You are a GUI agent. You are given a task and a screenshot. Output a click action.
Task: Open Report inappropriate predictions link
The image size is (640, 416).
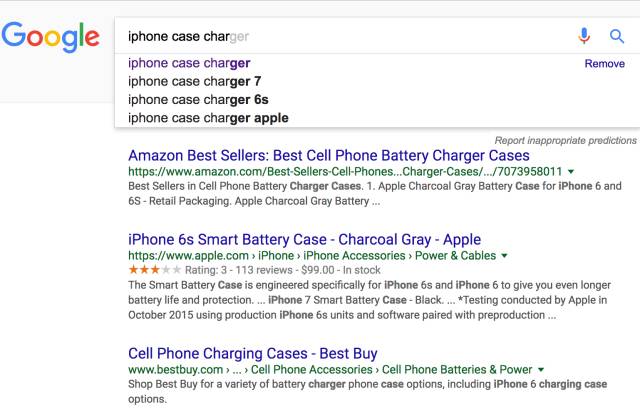click(x=565, y=140)
